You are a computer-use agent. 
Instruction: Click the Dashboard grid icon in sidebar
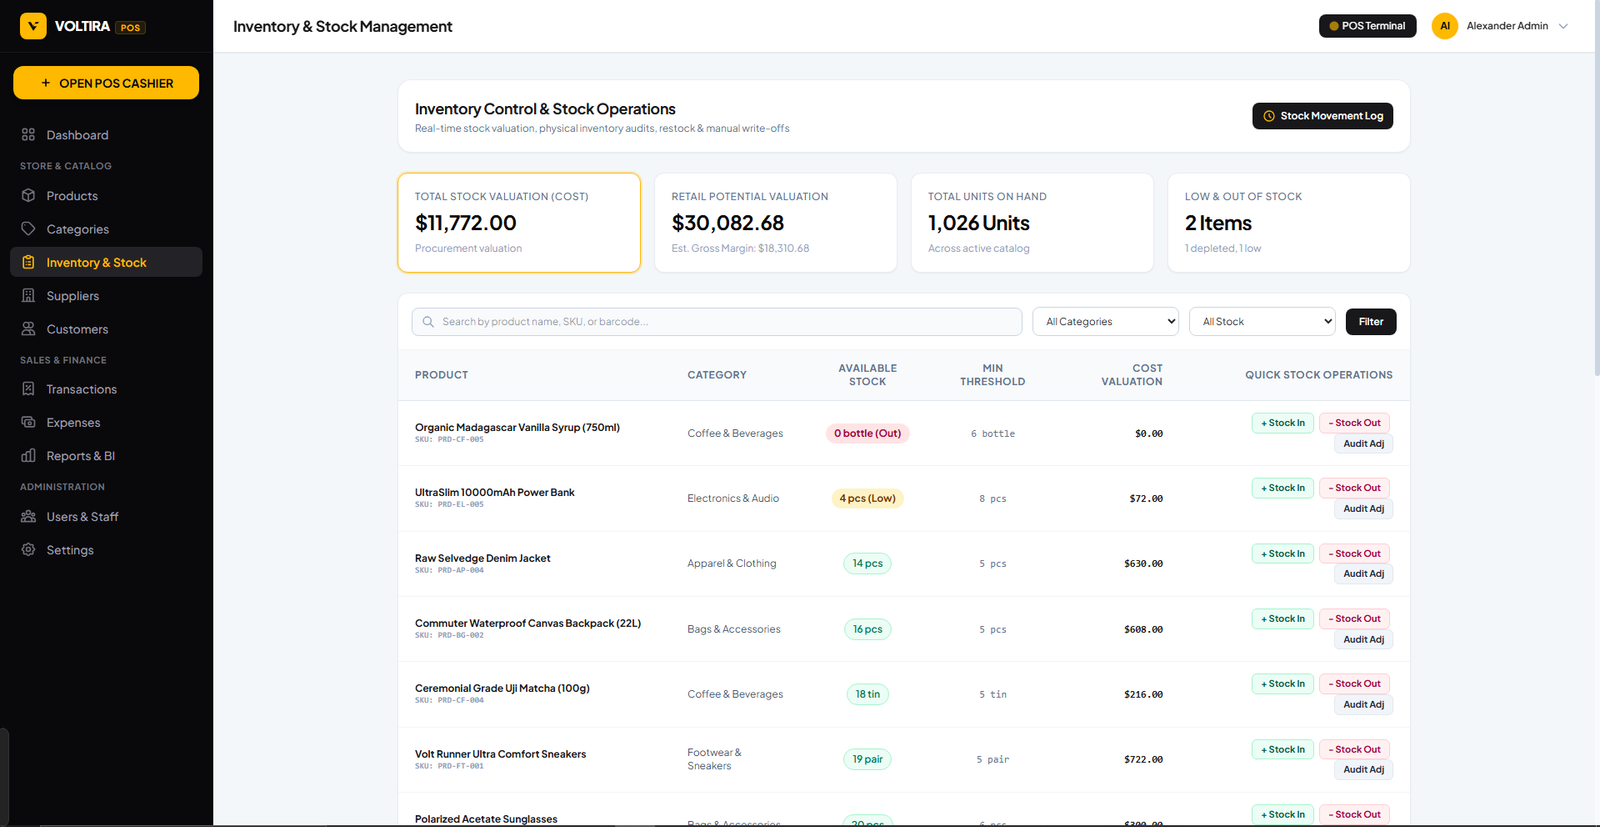click(x=28, y=134)
